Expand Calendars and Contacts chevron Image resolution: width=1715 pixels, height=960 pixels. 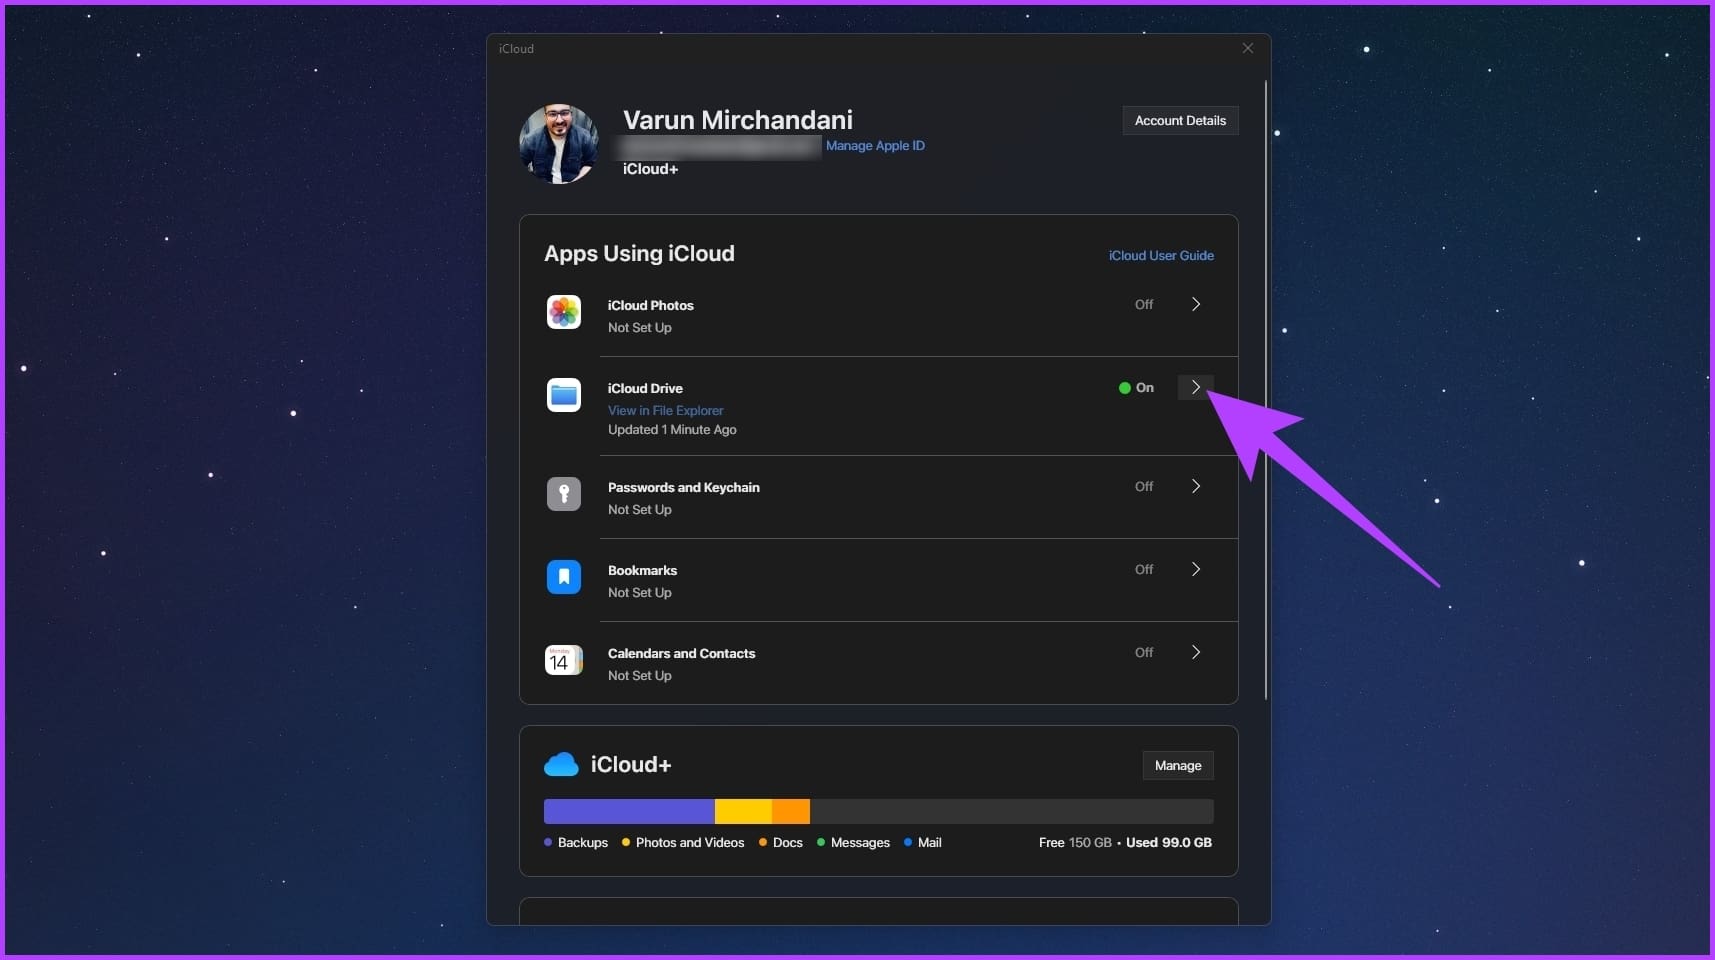(x=1196, y=652)
